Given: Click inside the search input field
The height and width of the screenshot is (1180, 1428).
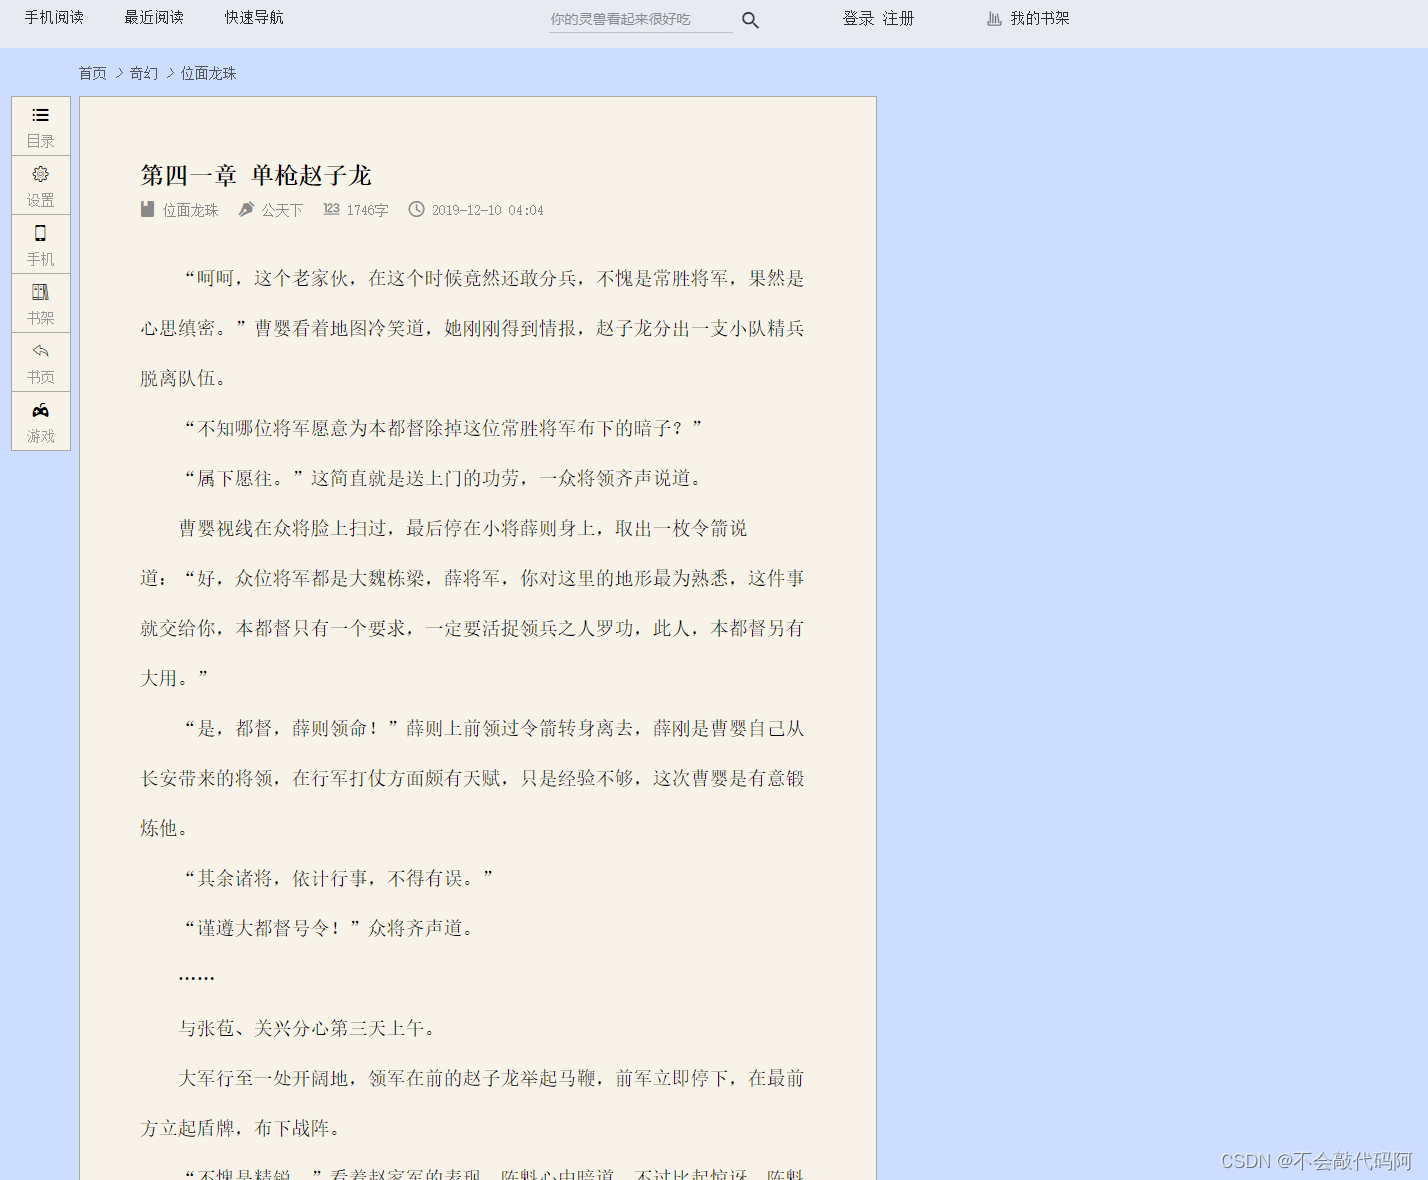Looking at the screenshot, I should [x=640, y=18].
